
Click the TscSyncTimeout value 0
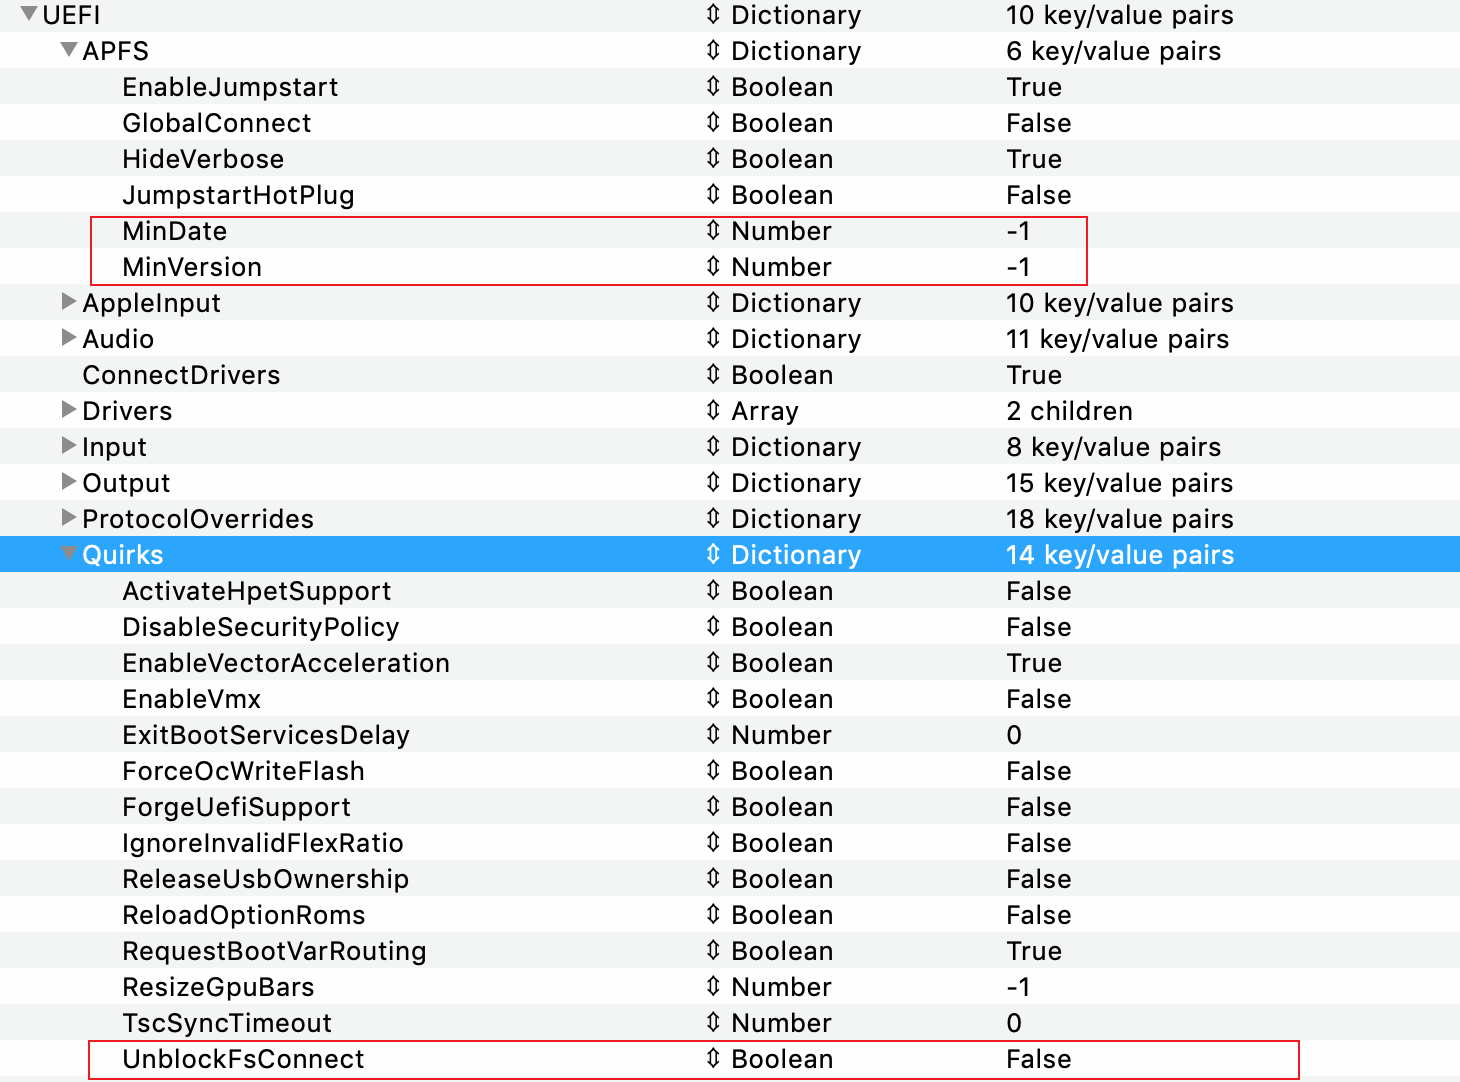point(1014,1023)
